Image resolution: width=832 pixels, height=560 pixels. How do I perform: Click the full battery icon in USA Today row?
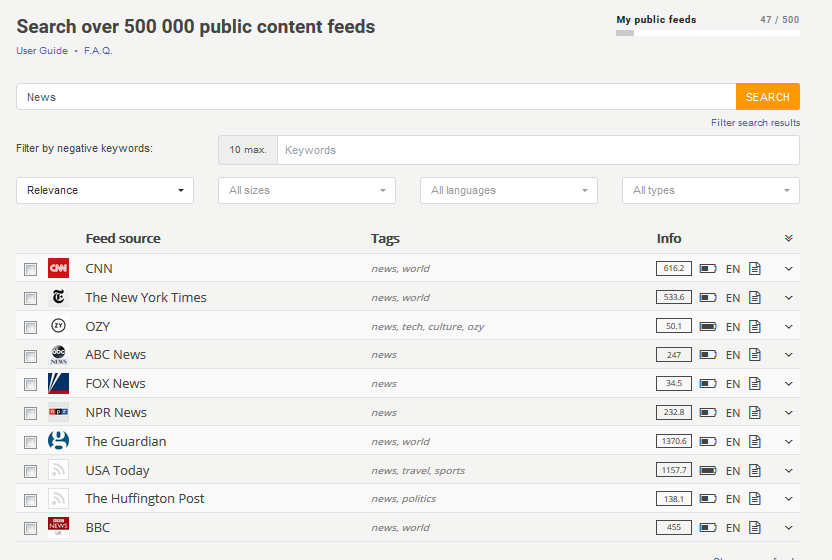(708, 470)
